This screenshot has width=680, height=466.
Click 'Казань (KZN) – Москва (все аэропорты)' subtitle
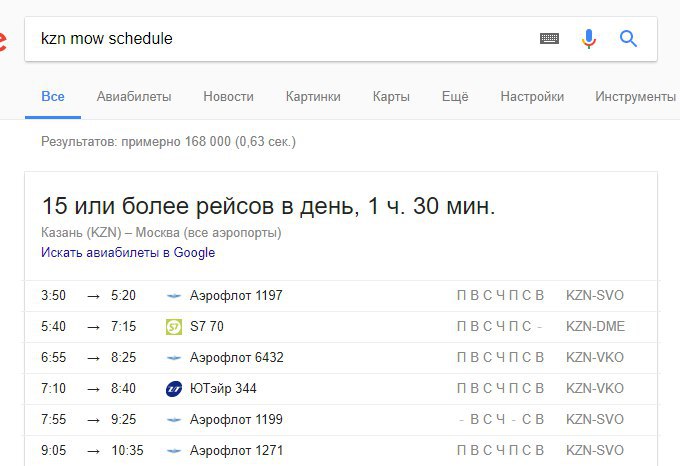161,233
